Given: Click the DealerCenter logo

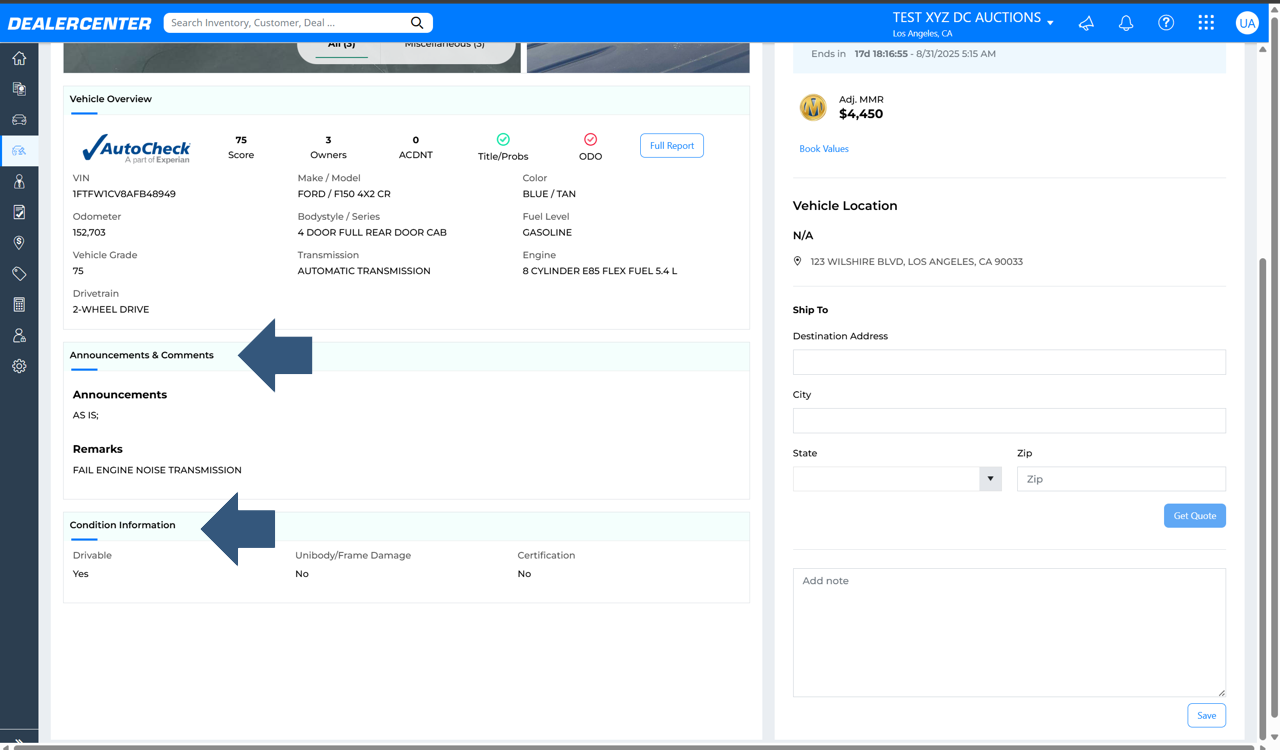Looking at the screenshot, I should (x=80, y=23).
